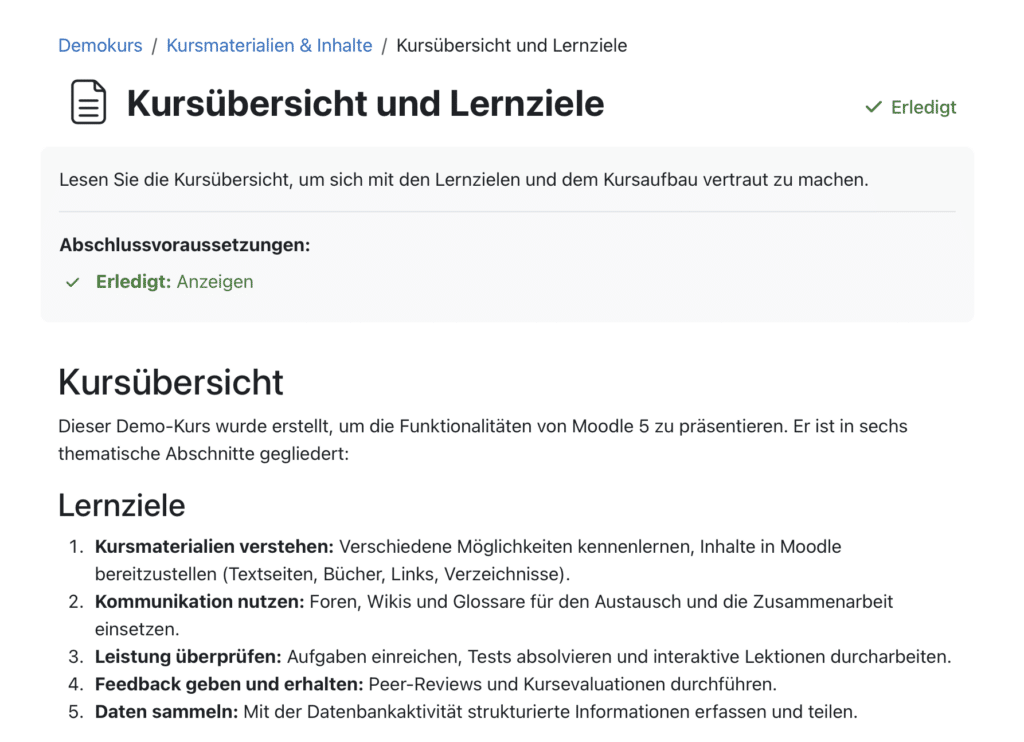Click the 'Leistung überprüfen:' list item

188,657
